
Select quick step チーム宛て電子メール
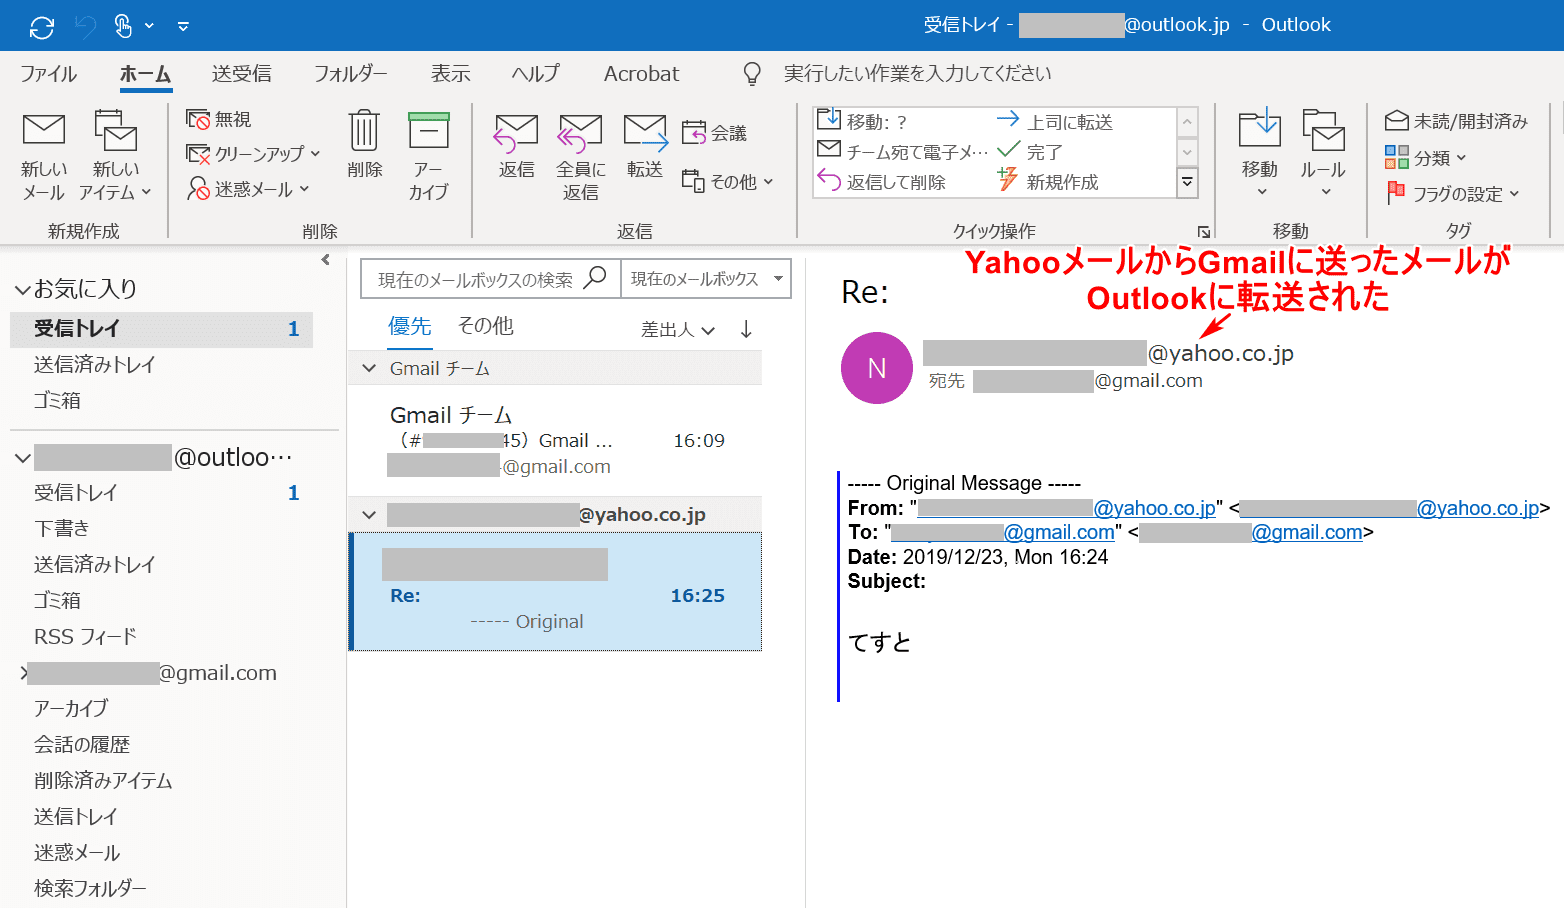(903, 151)
